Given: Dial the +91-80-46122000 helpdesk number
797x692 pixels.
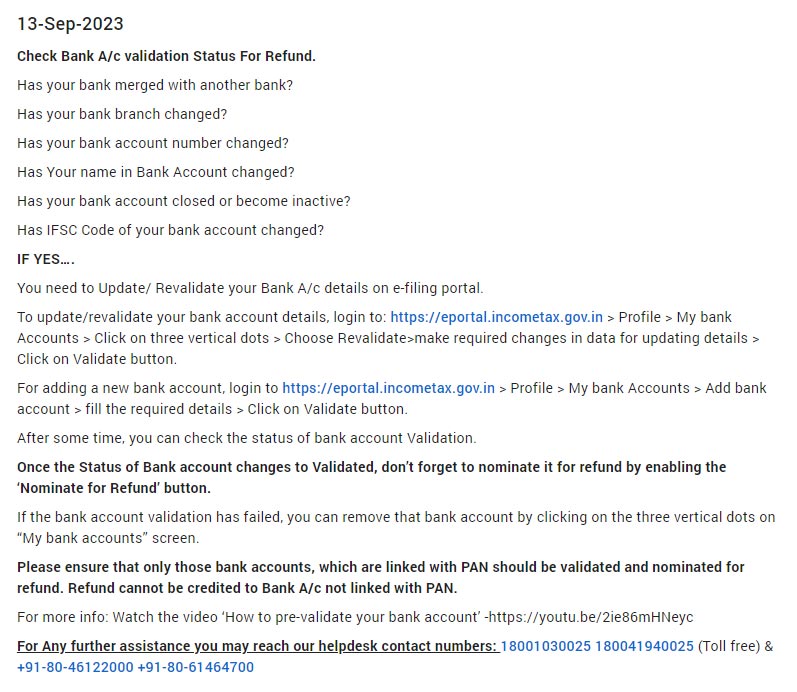Looking at the screenshot, I should [x=75, y=667].
